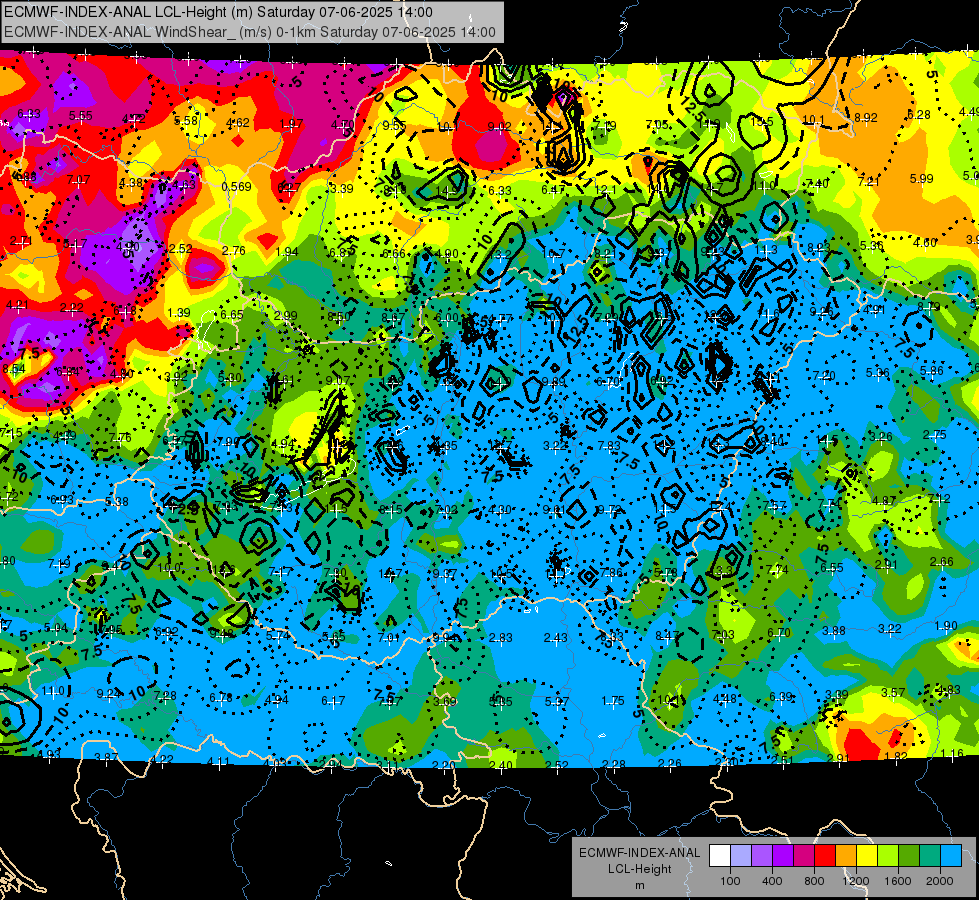This screenshot has height=900, width=979.
Task: Click the grid value 8.79
Action: (x=928, y=306)
